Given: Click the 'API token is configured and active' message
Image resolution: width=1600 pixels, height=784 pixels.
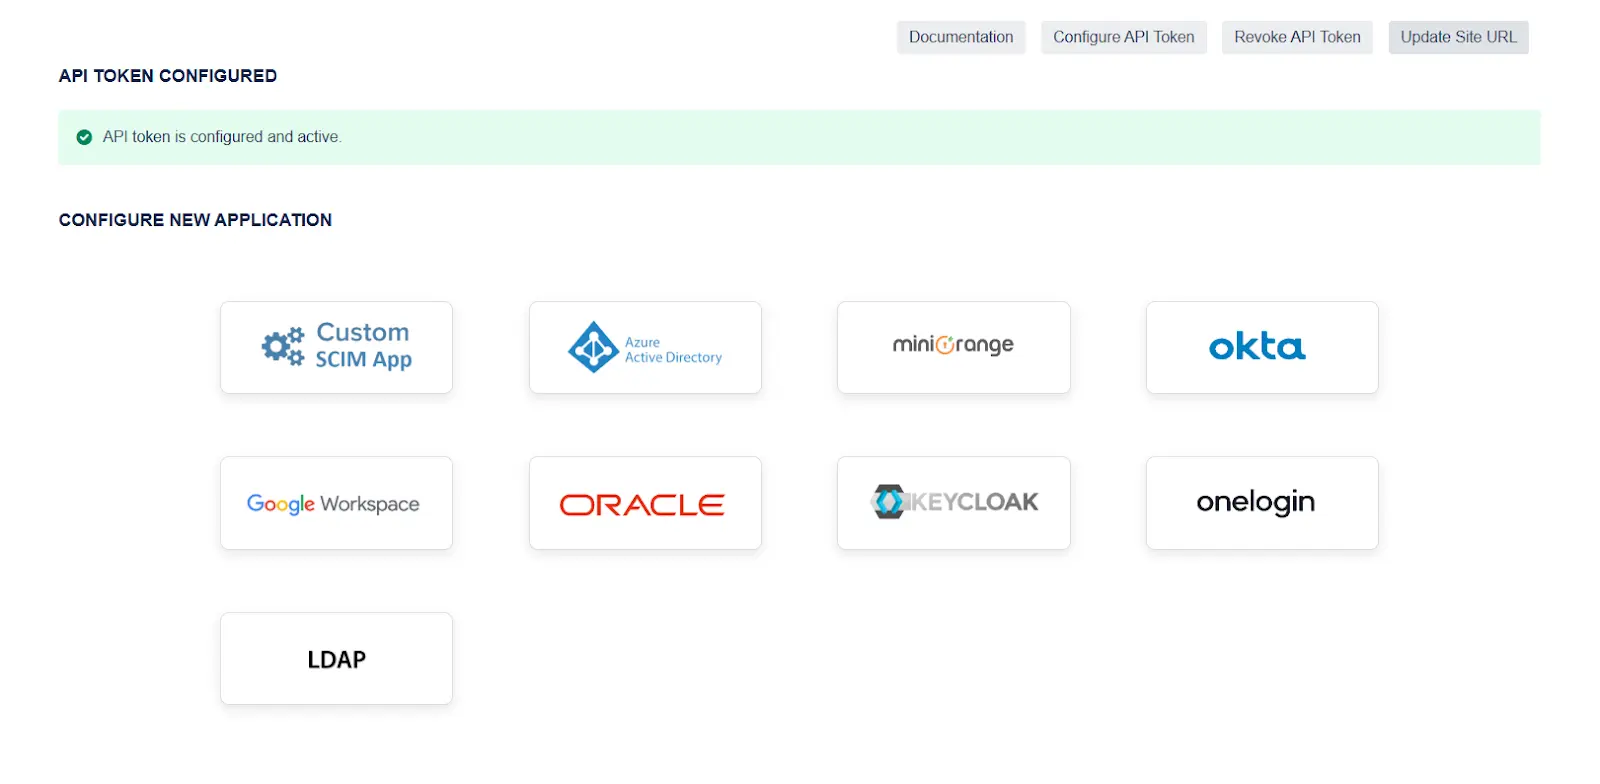Looking at the screenshot, I should tap(222, 137).
